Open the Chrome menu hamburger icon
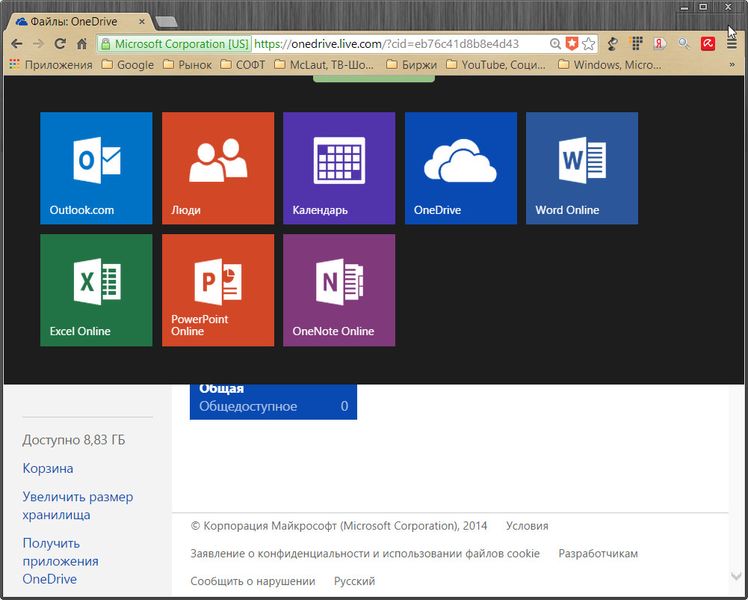The width and height of the screenshot is (748, 600). (732, 44)
